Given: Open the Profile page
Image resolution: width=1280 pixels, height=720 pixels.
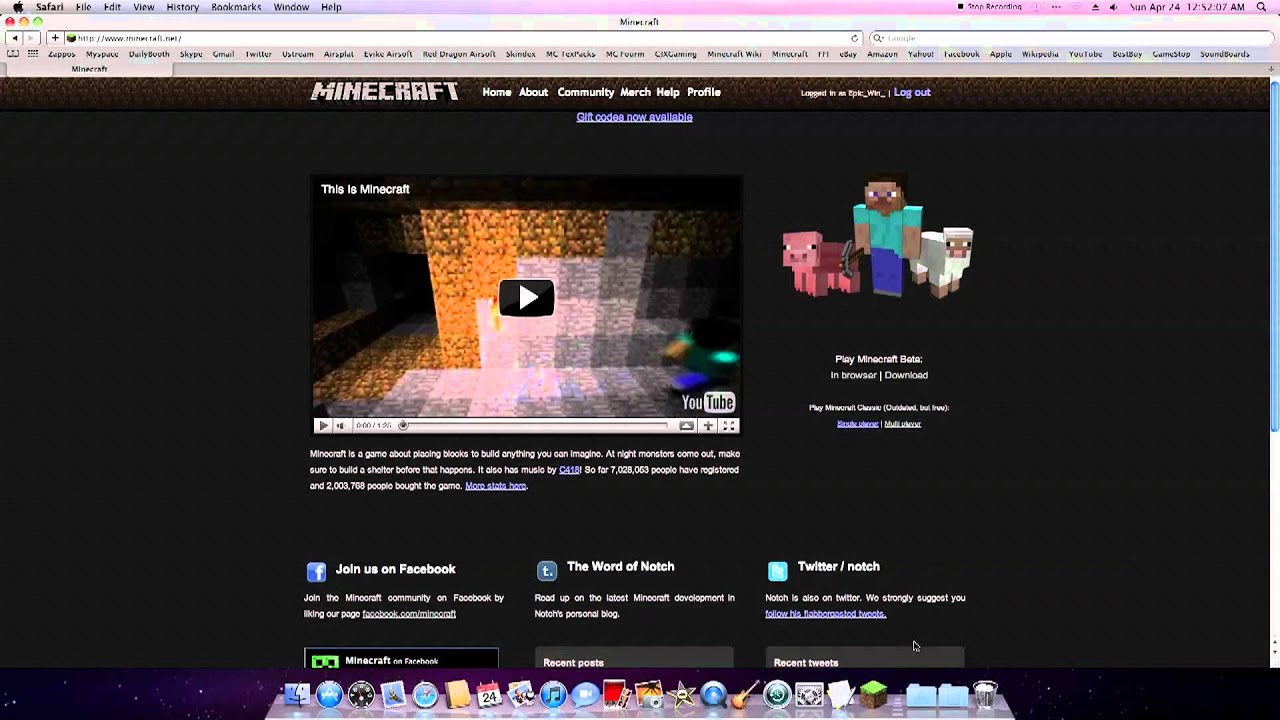Looking at the screenshot, I should point(704,92).
